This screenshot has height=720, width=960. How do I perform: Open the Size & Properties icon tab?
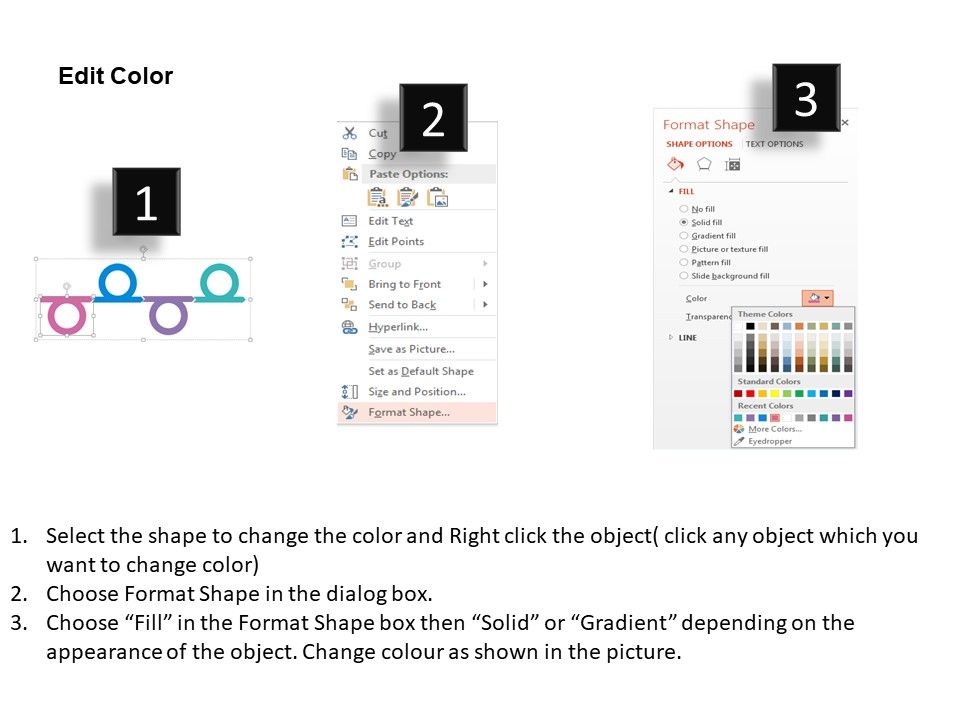pyautogui.click(x=732, y=164)
